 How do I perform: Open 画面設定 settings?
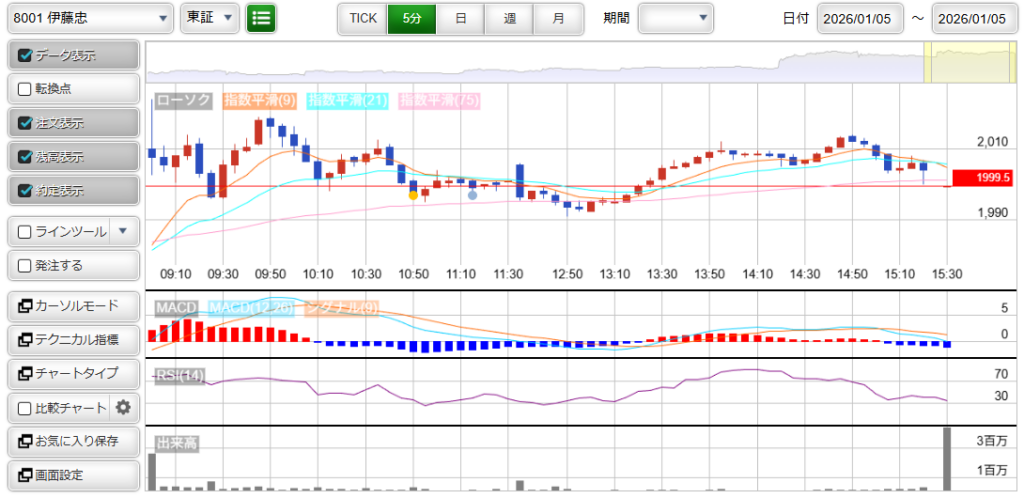72,475
